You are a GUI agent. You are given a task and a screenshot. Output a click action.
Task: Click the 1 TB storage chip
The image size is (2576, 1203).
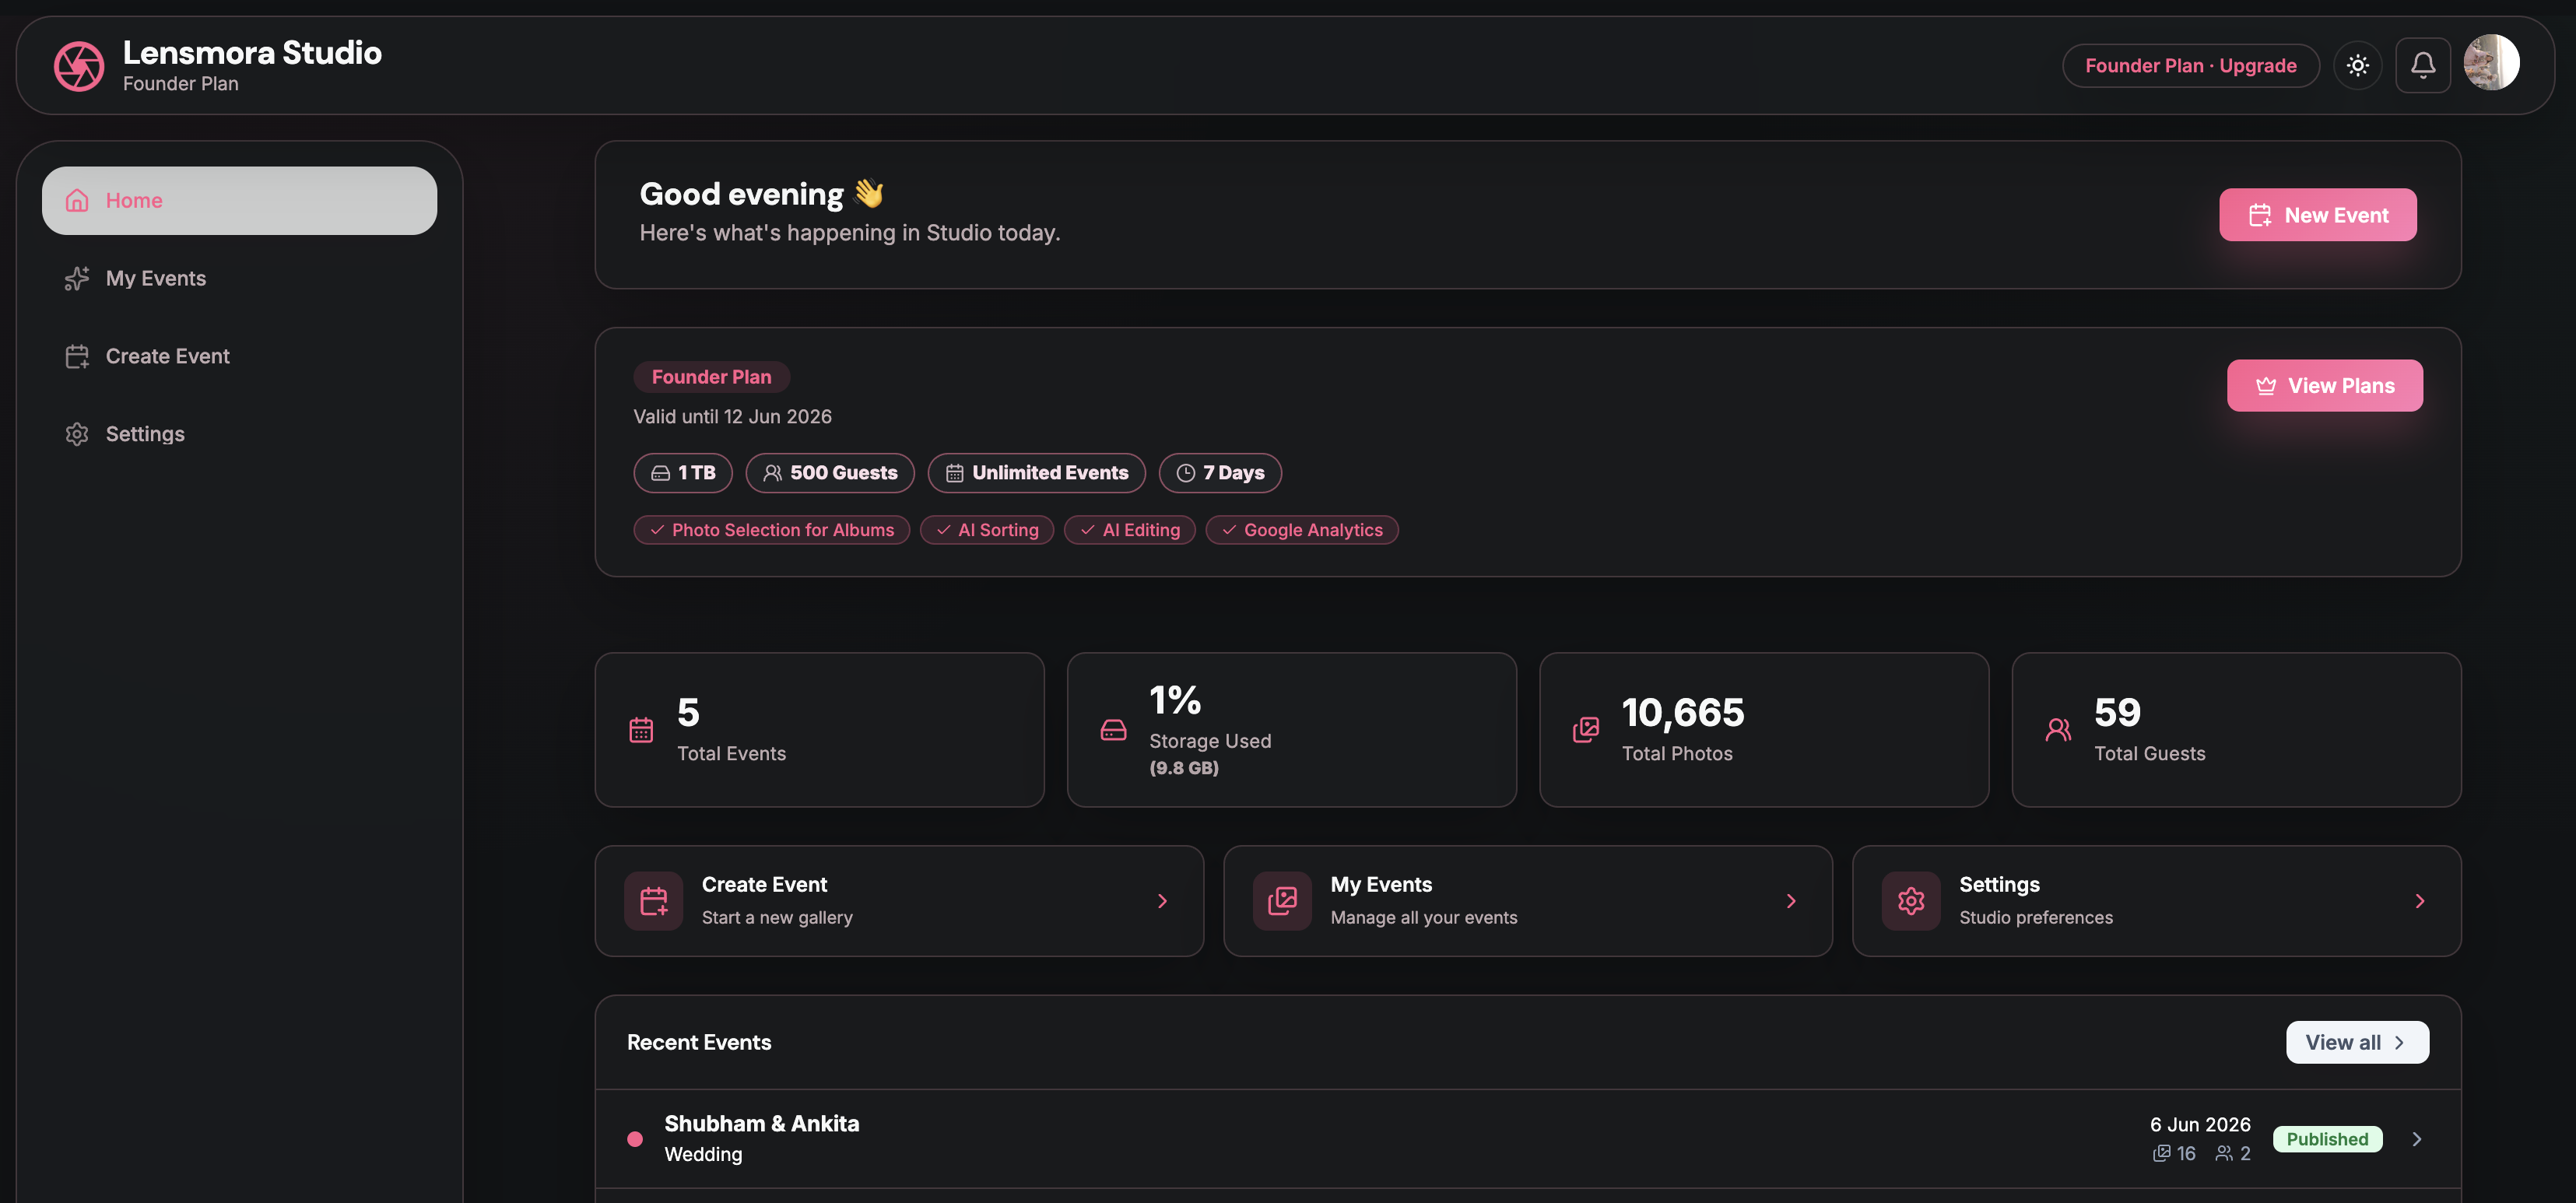pos(683,473)
